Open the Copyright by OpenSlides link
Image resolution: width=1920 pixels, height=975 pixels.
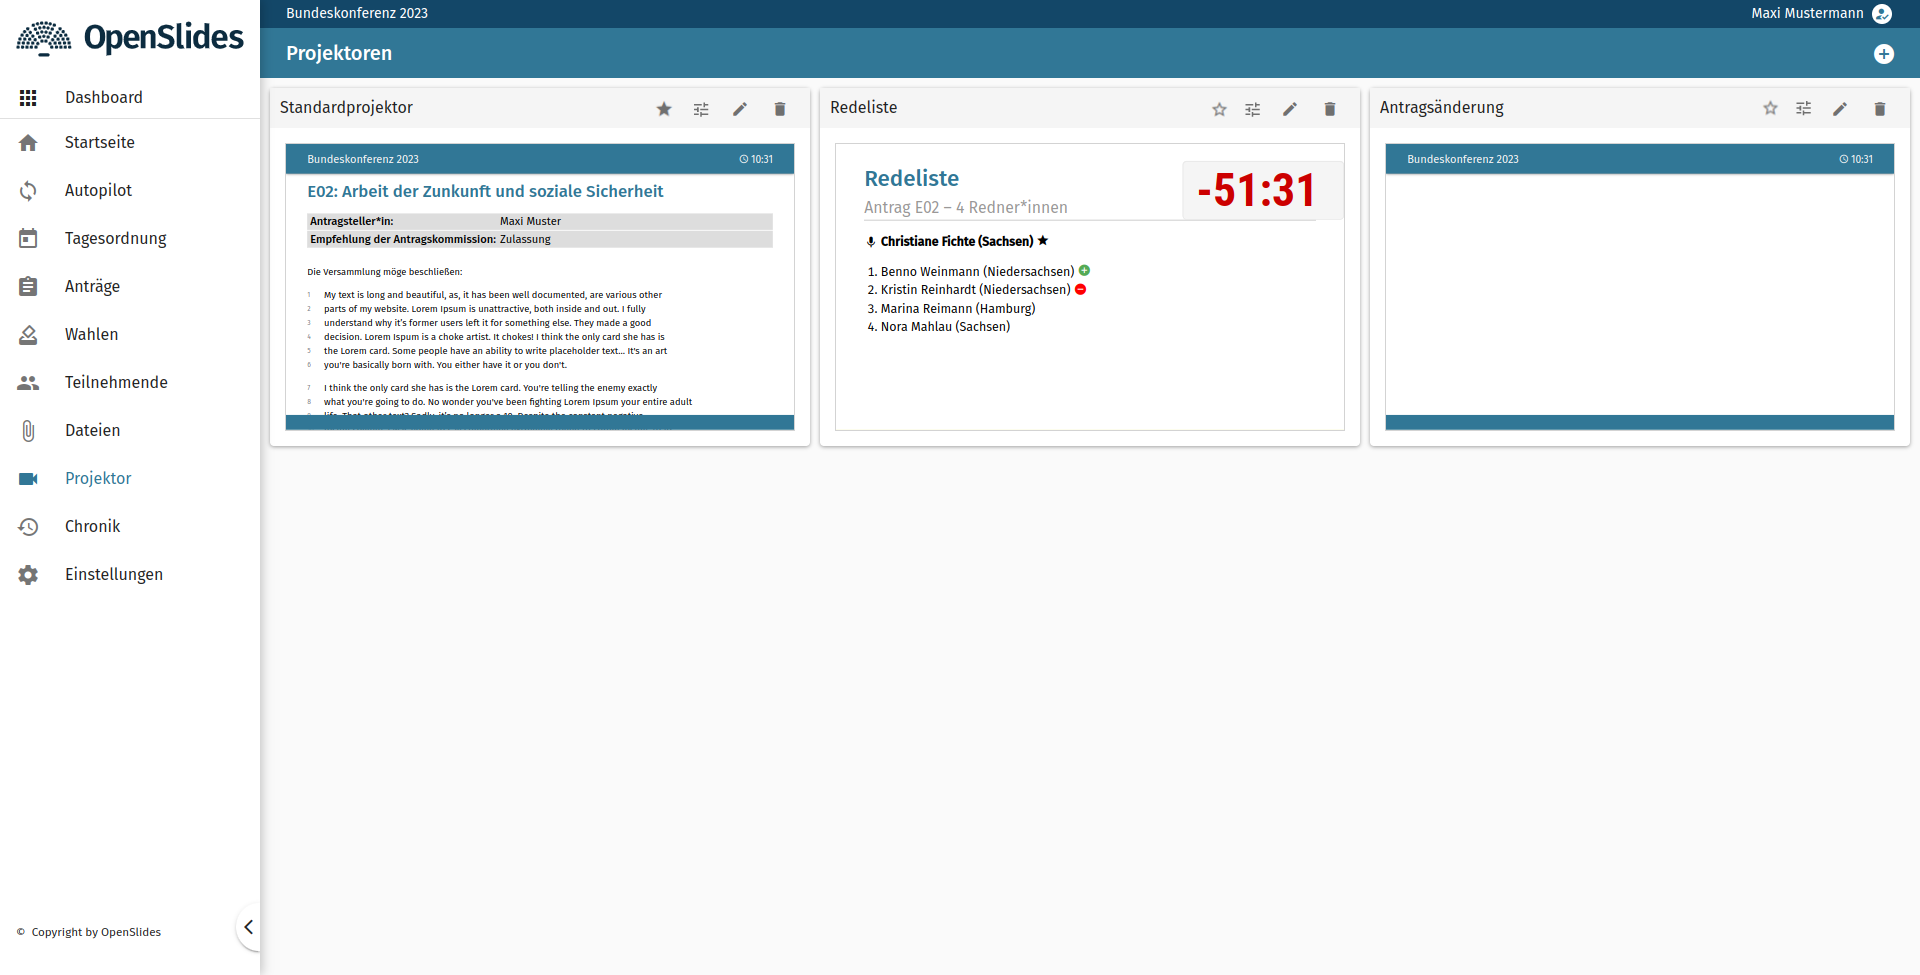95,932
